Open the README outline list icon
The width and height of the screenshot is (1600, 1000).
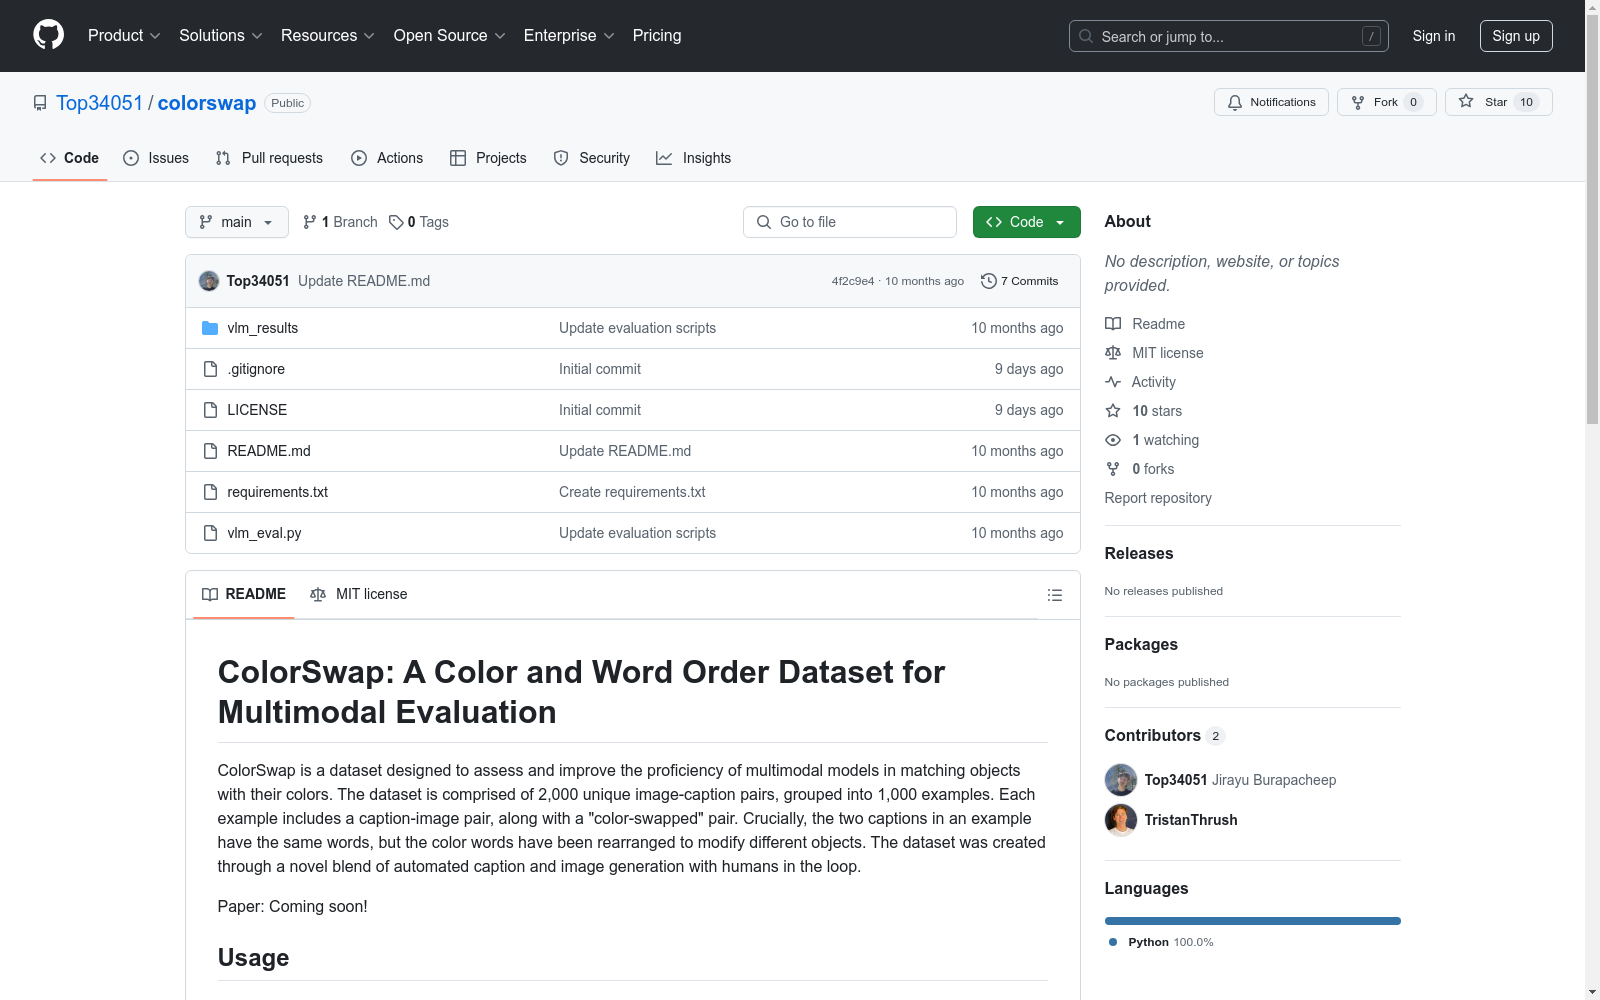click(x=1054, y=595)
